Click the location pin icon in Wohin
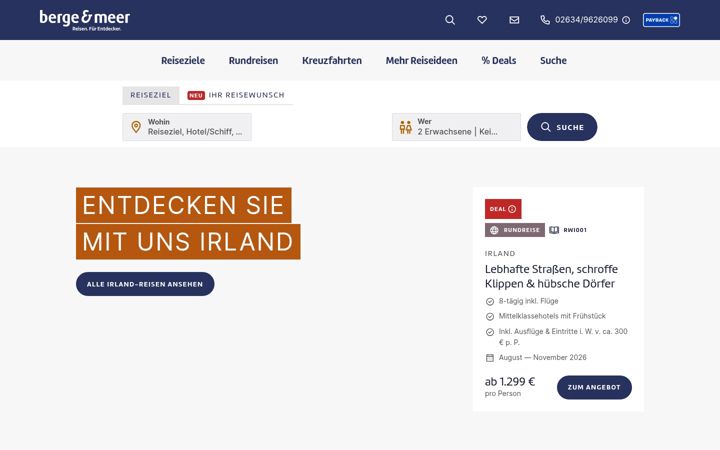The image size is (720, 450). [x=136, y=127]
